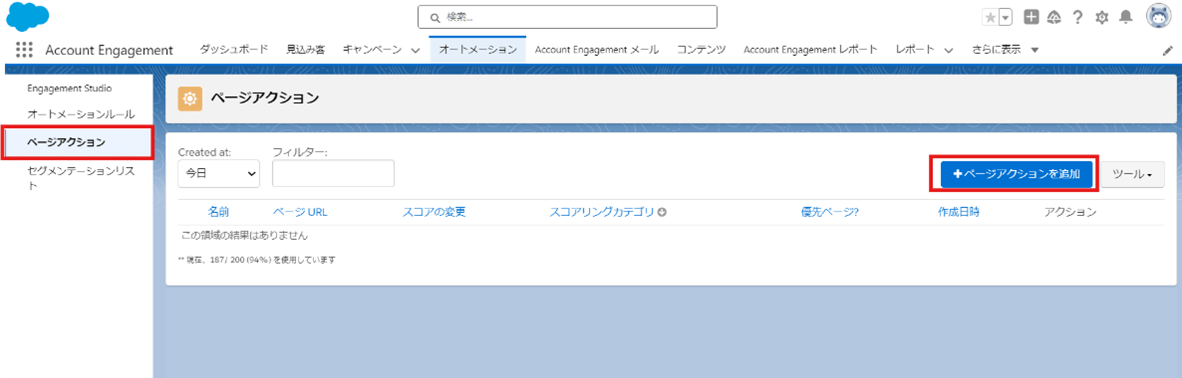Viewport: 1182px width, 378px height.
Task: Click the スコアリングカテゴリ info icon
Action: click(662, 212)
